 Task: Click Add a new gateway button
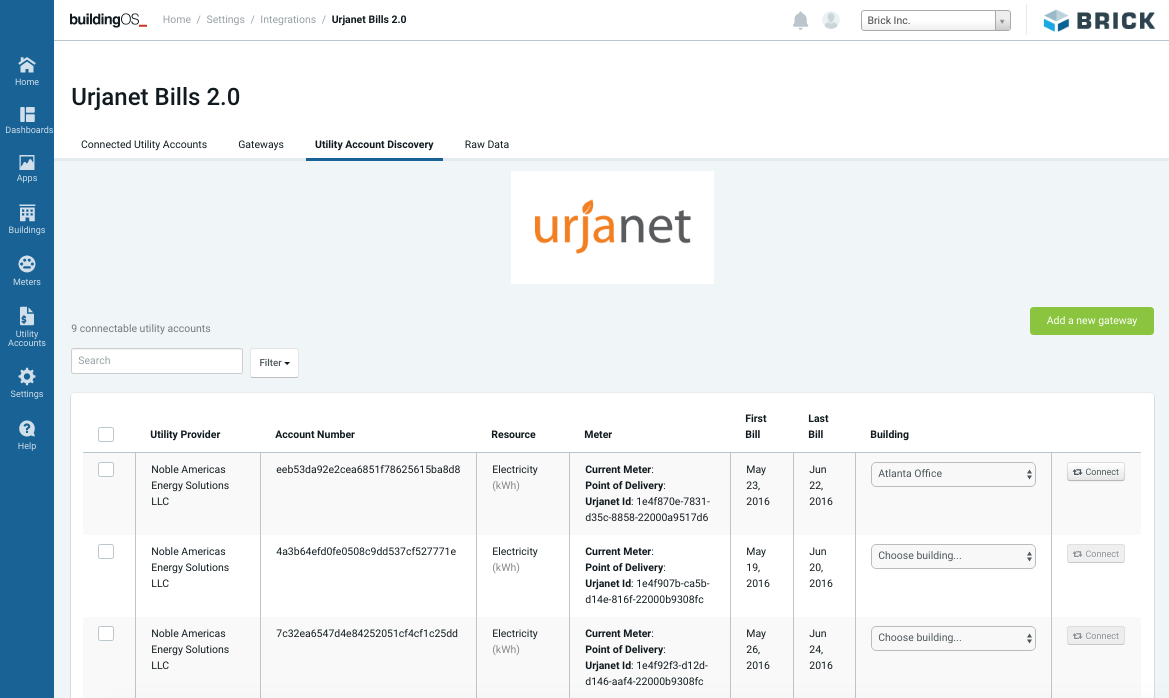coord(1091,321)
